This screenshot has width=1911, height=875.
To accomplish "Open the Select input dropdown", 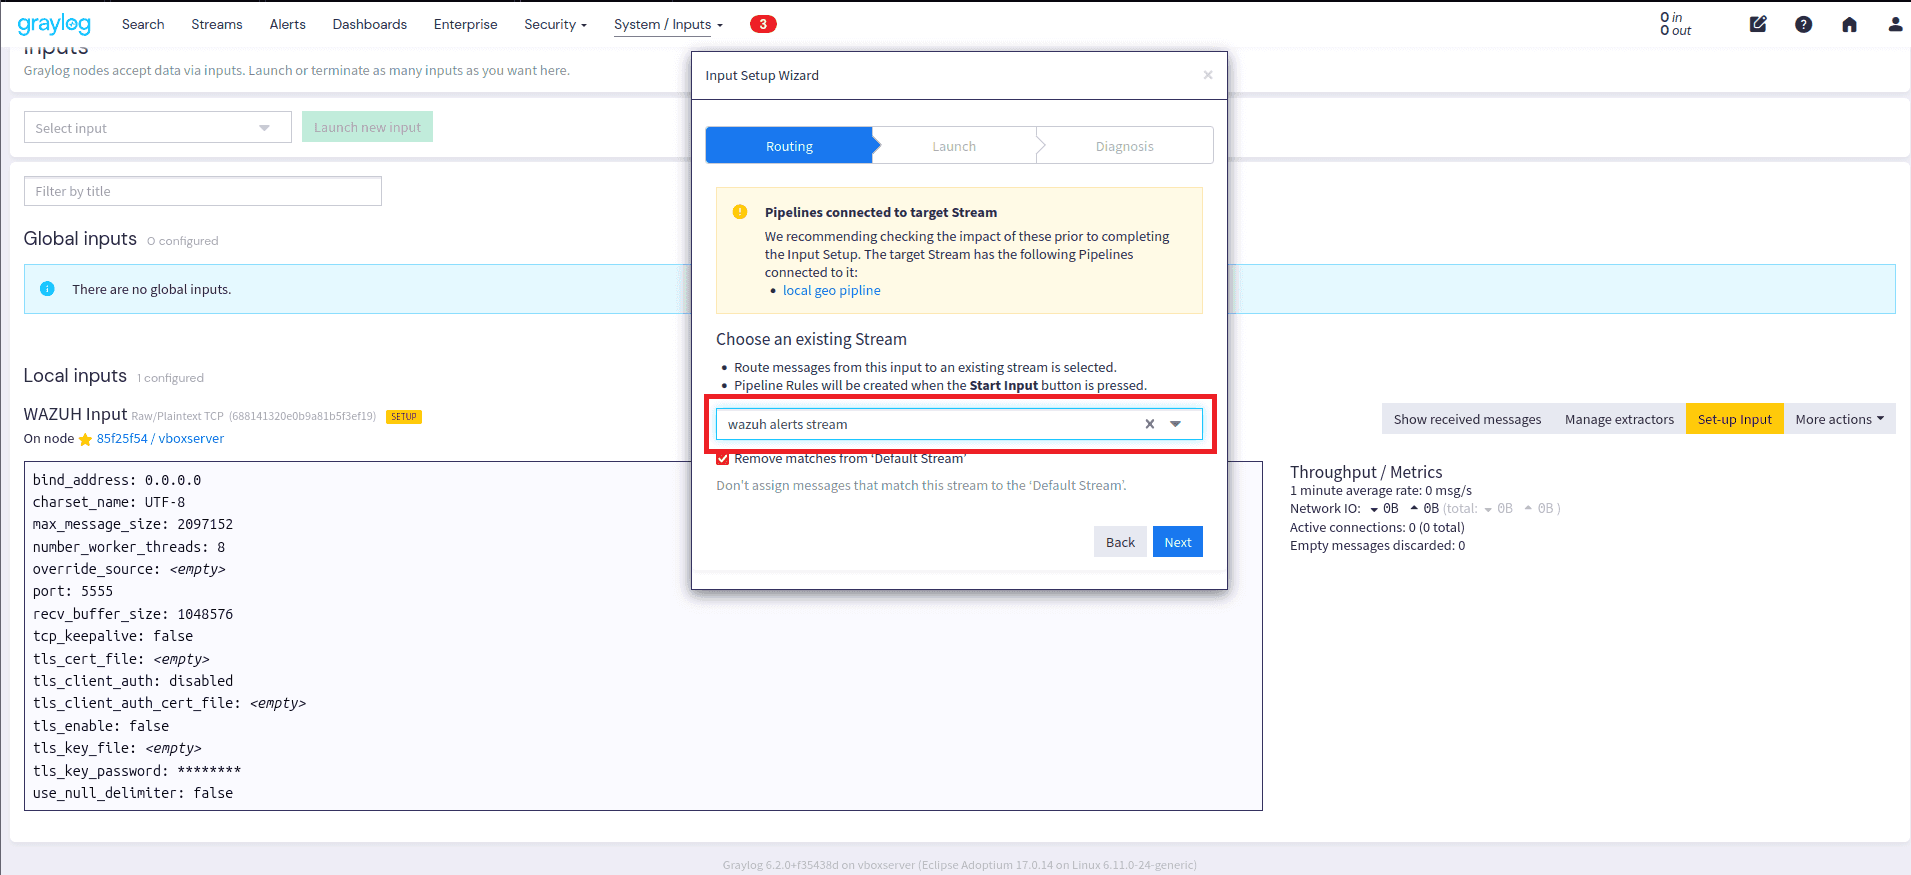I will (x=157, y=128).
